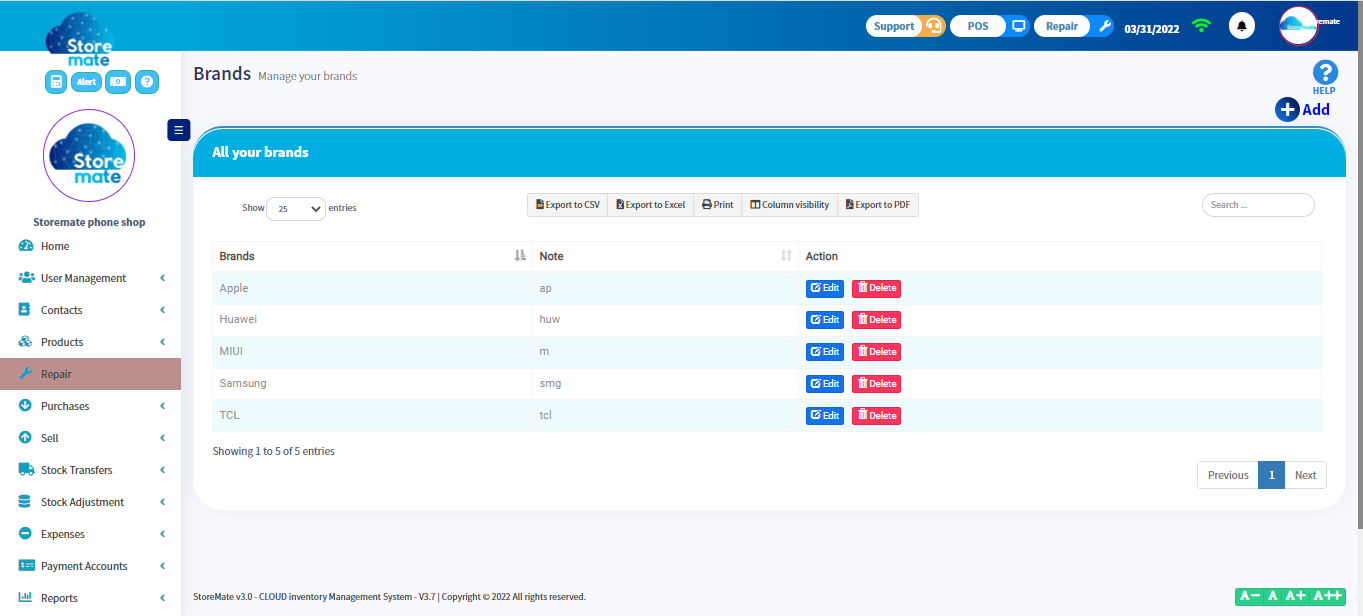The height and width of the screenshot is (616, 1363).
Task: Expand the Stock Transfers menu chevron
Action: (x=162, y=470)
